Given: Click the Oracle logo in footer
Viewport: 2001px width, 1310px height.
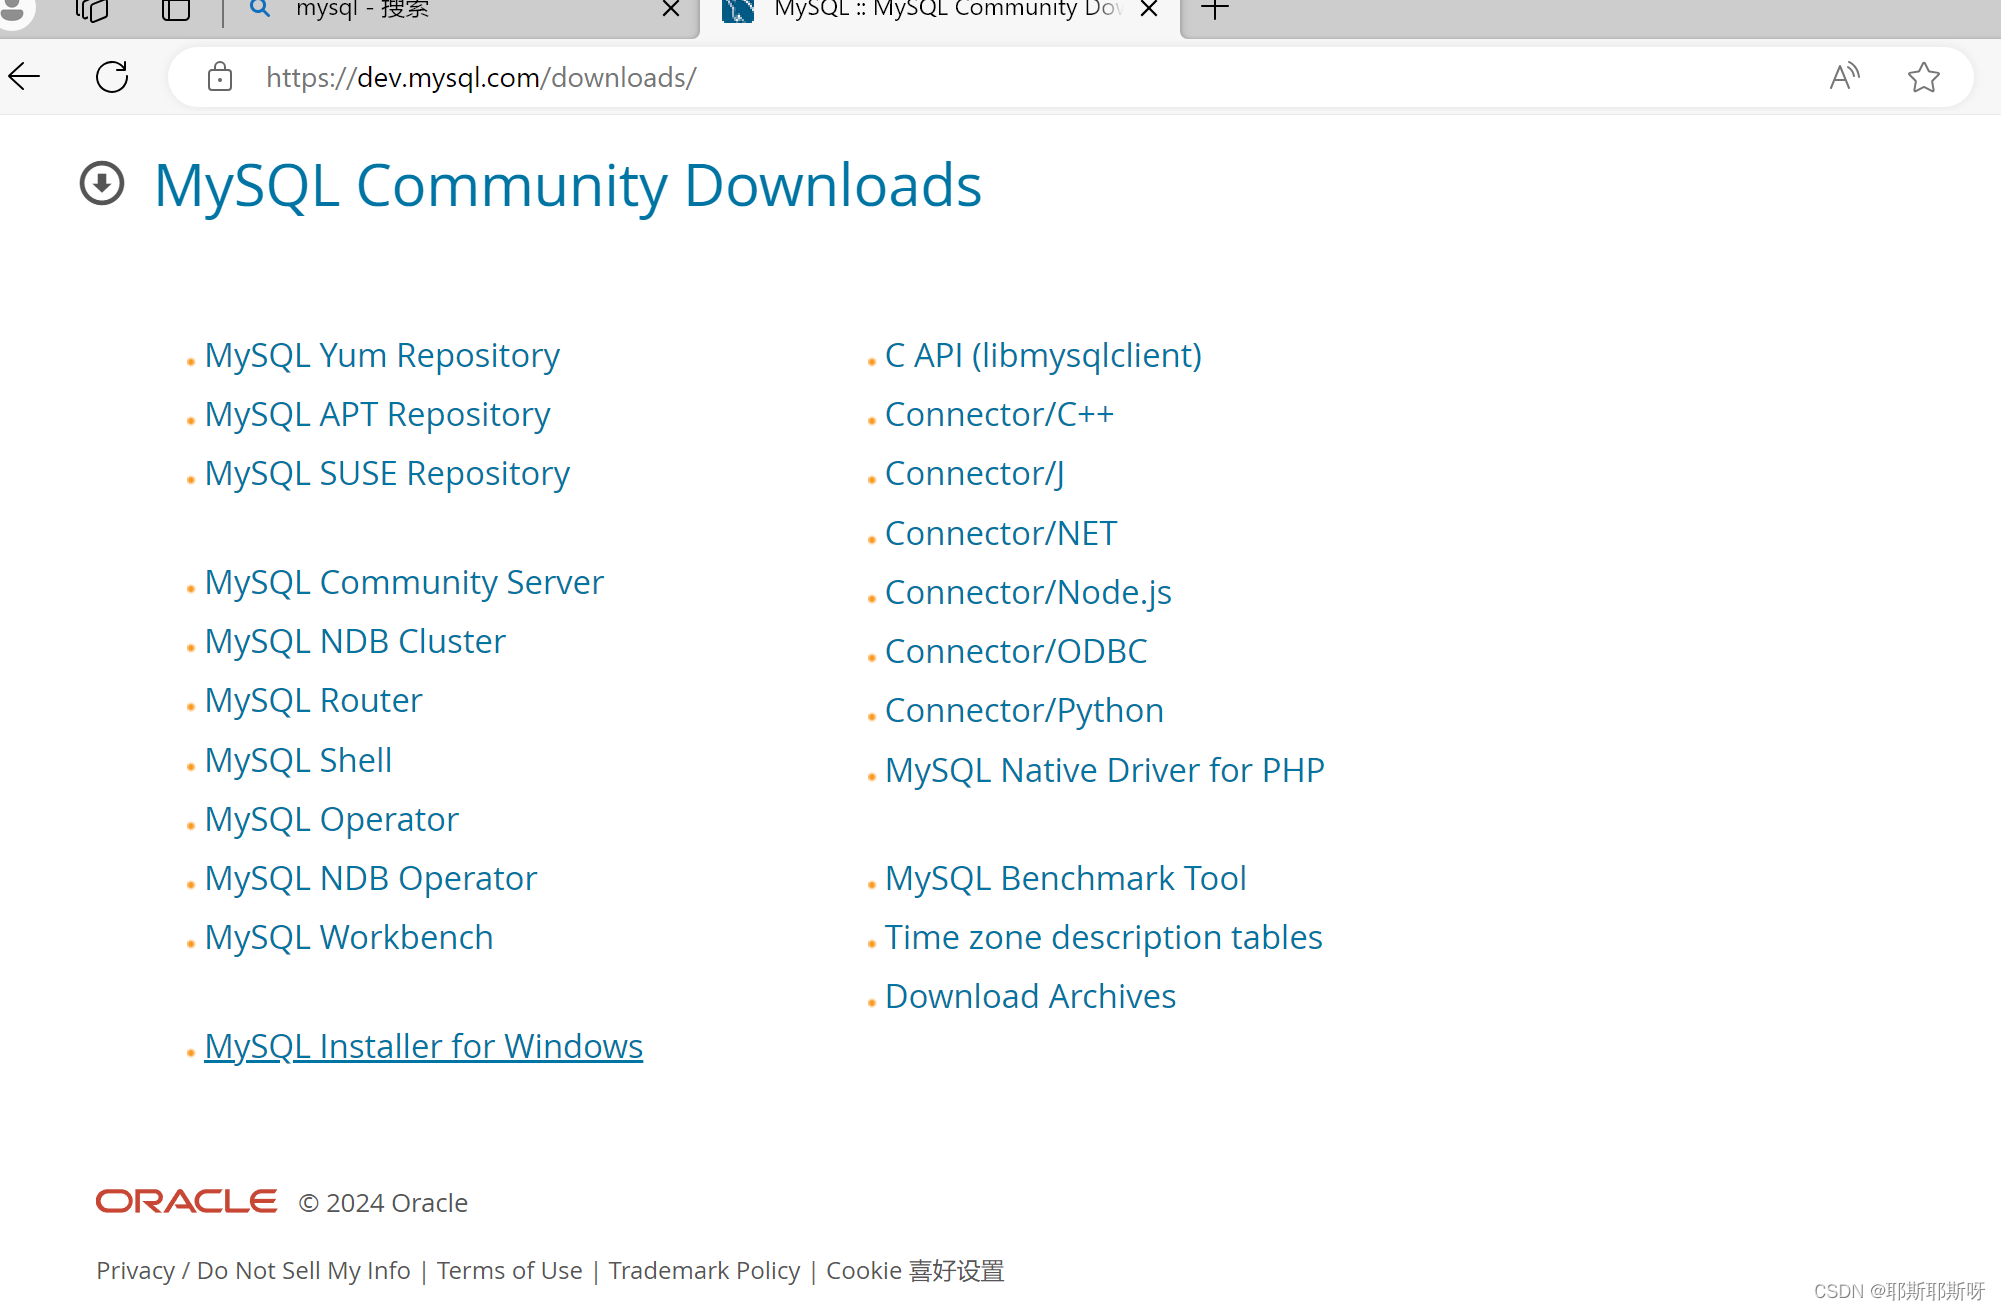Looking at the screenshot, I should (x=186, y=1201).
